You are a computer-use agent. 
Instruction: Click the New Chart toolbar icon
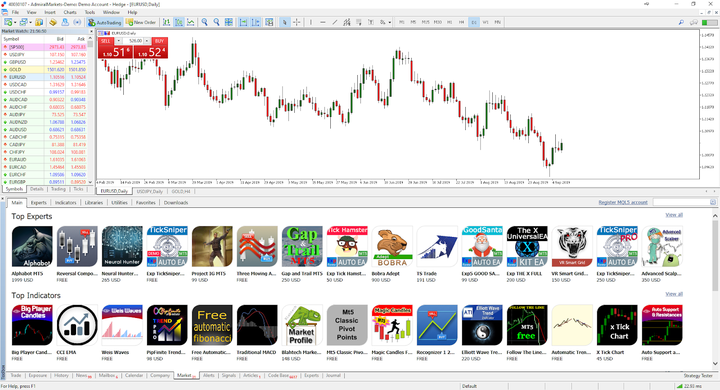8,22
